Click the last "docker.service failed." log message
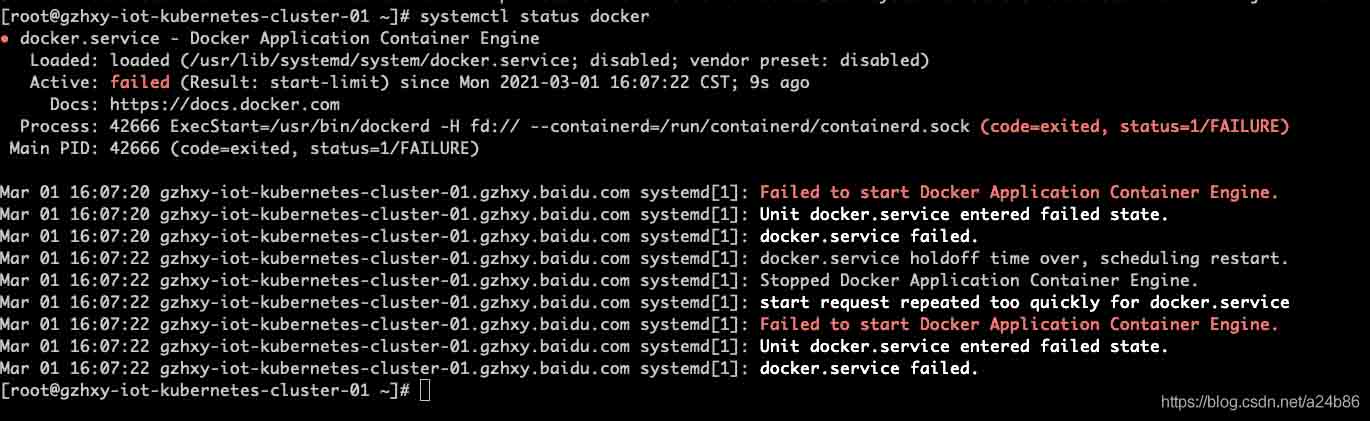1370x421 pixels. (868, 368)
